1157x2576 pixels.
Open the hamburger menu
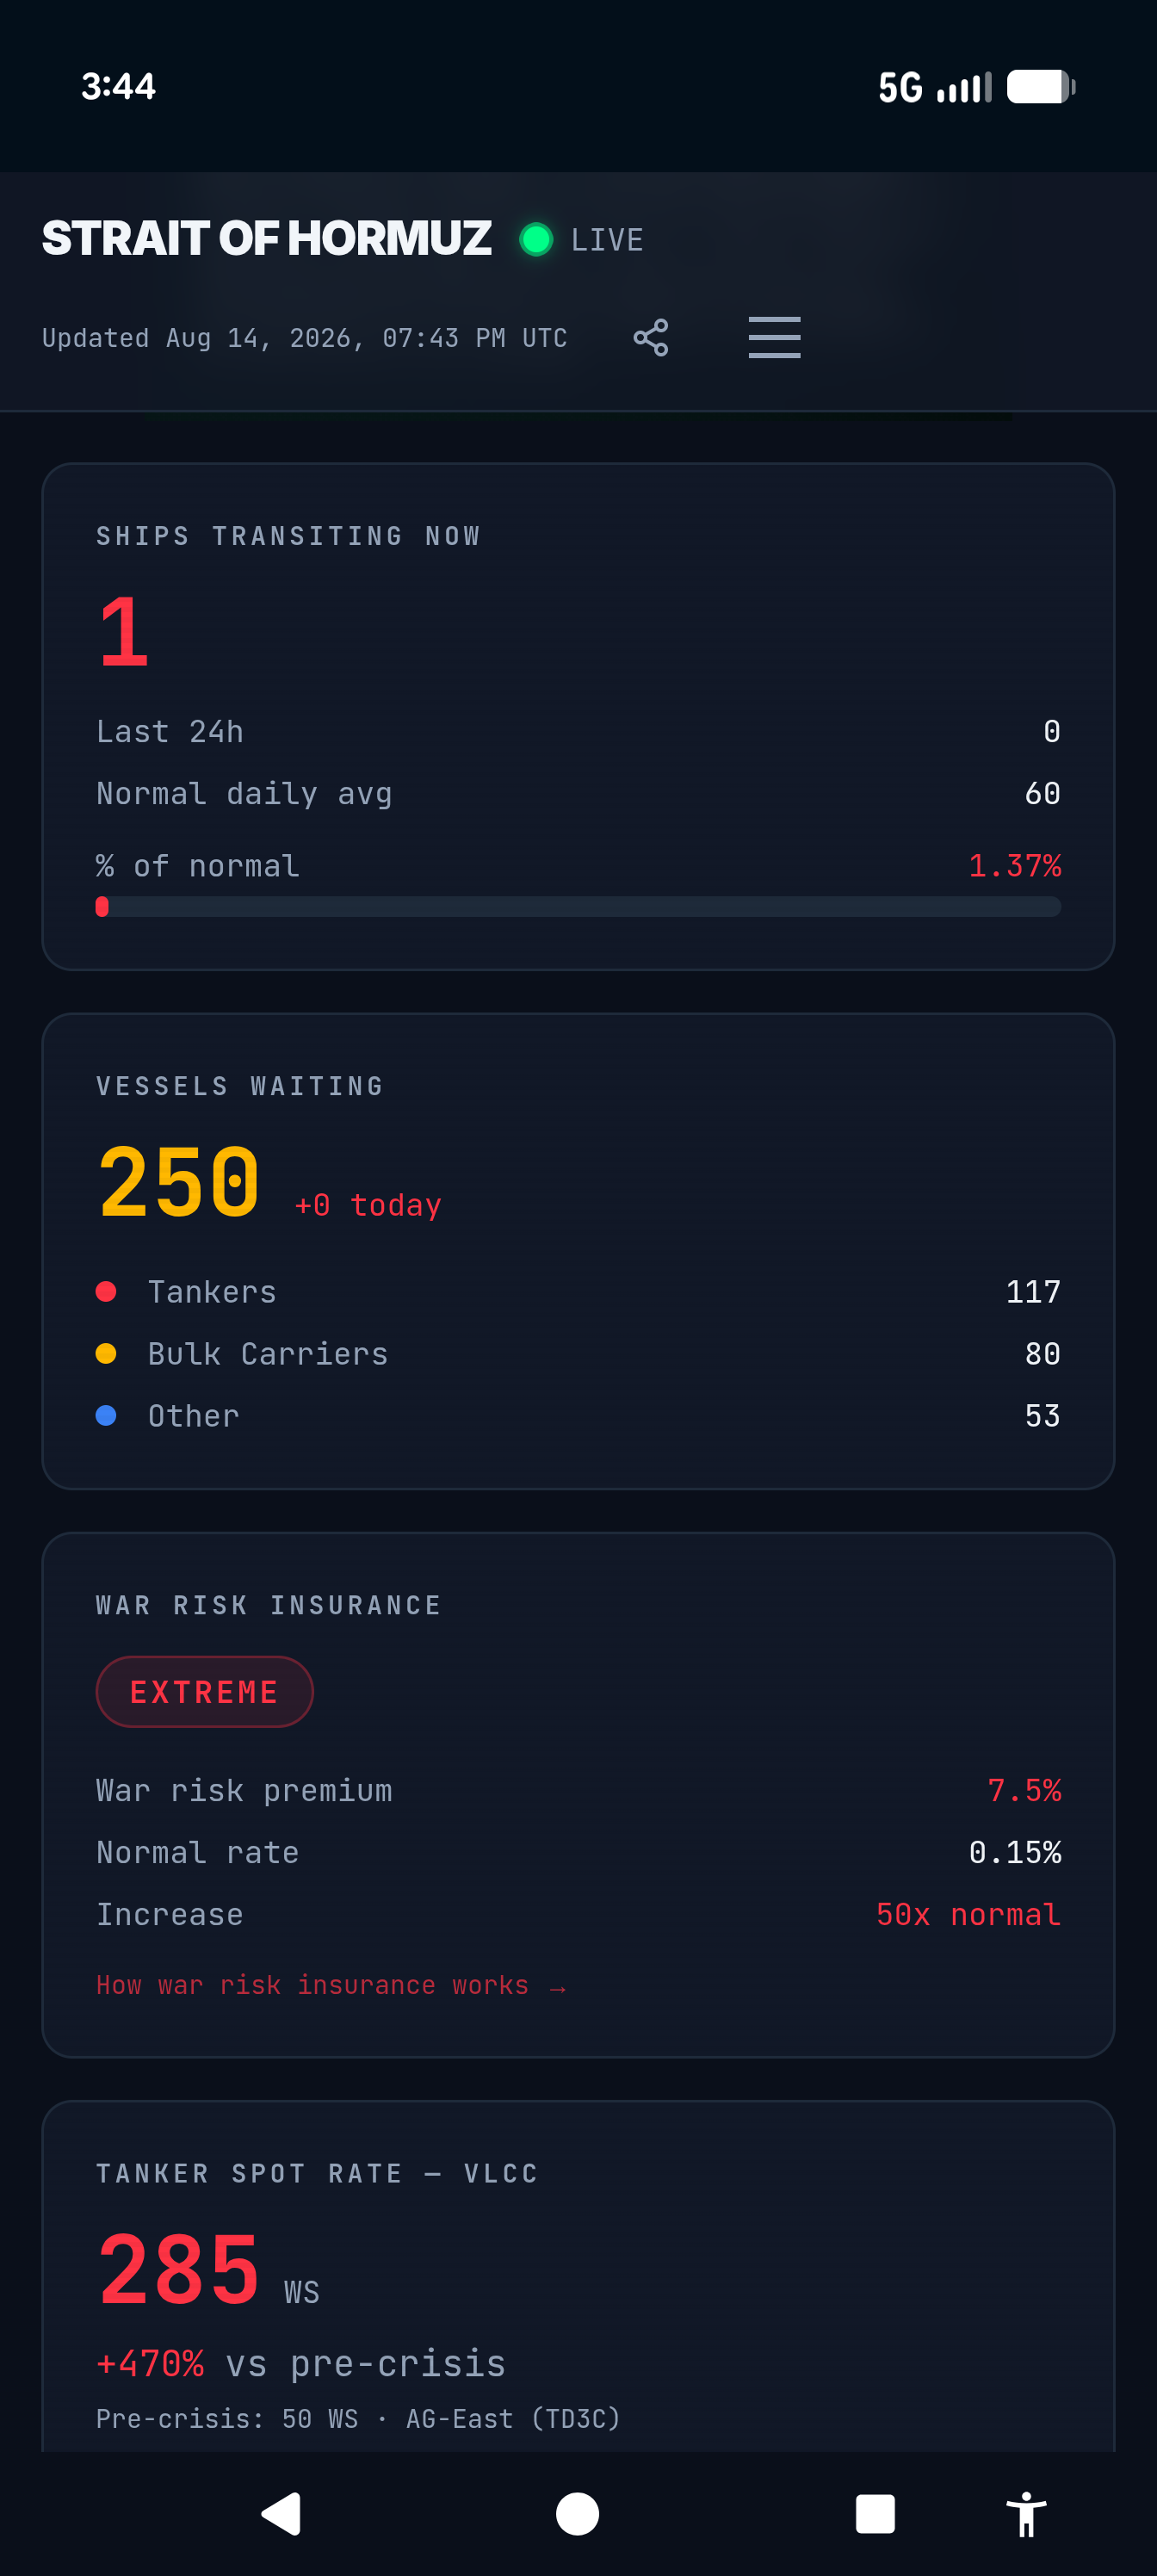pyautogui.click(x=774, y=337)
